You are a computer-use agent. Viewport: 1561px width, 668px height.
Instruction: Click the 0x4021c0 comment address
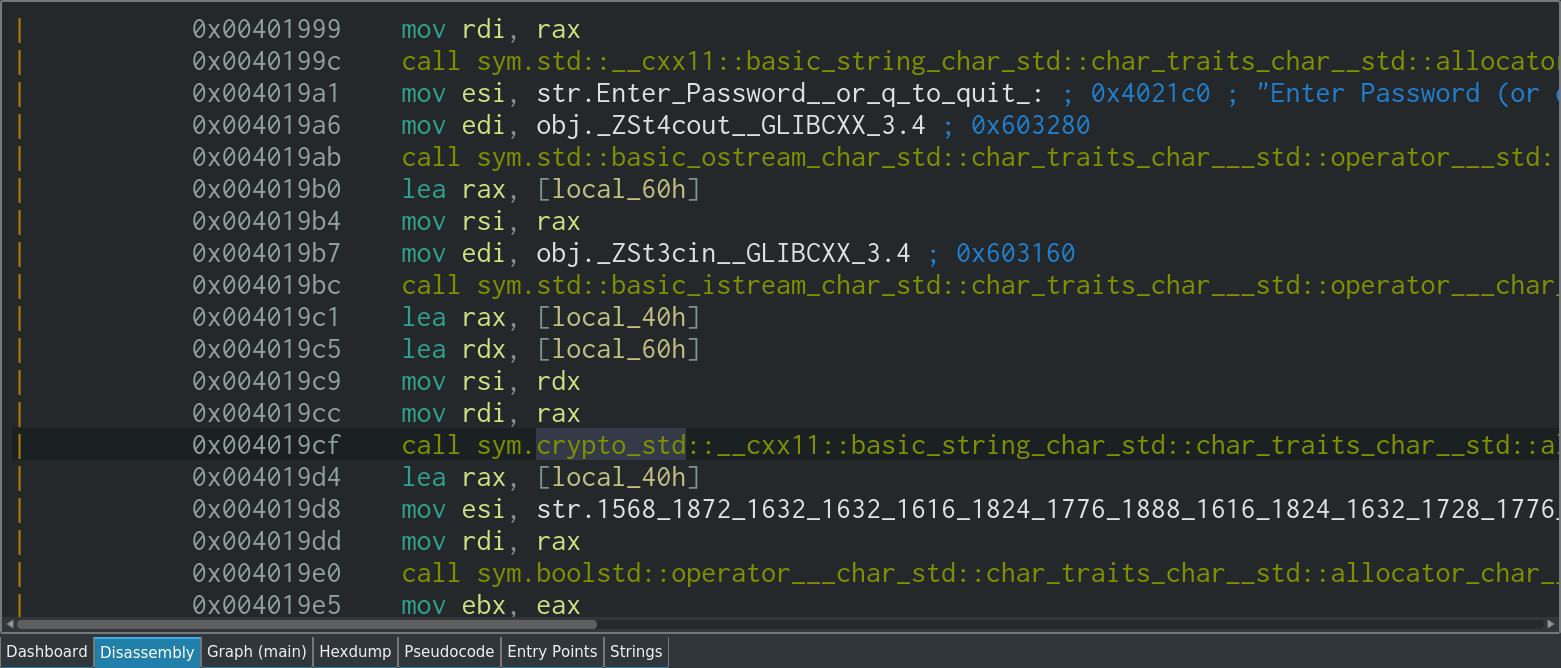click(1150, 94)
